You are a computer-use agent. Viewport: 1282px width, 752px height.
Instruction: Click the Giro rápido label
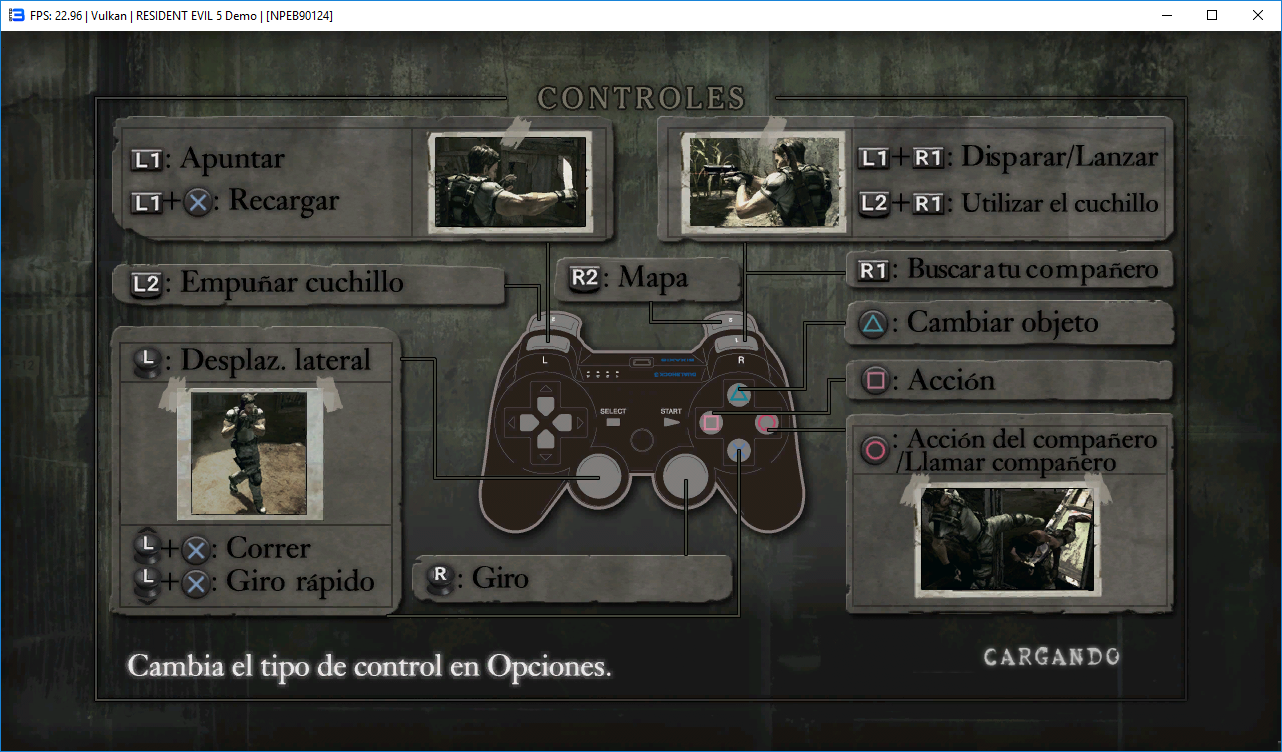(x=301, y=582)
